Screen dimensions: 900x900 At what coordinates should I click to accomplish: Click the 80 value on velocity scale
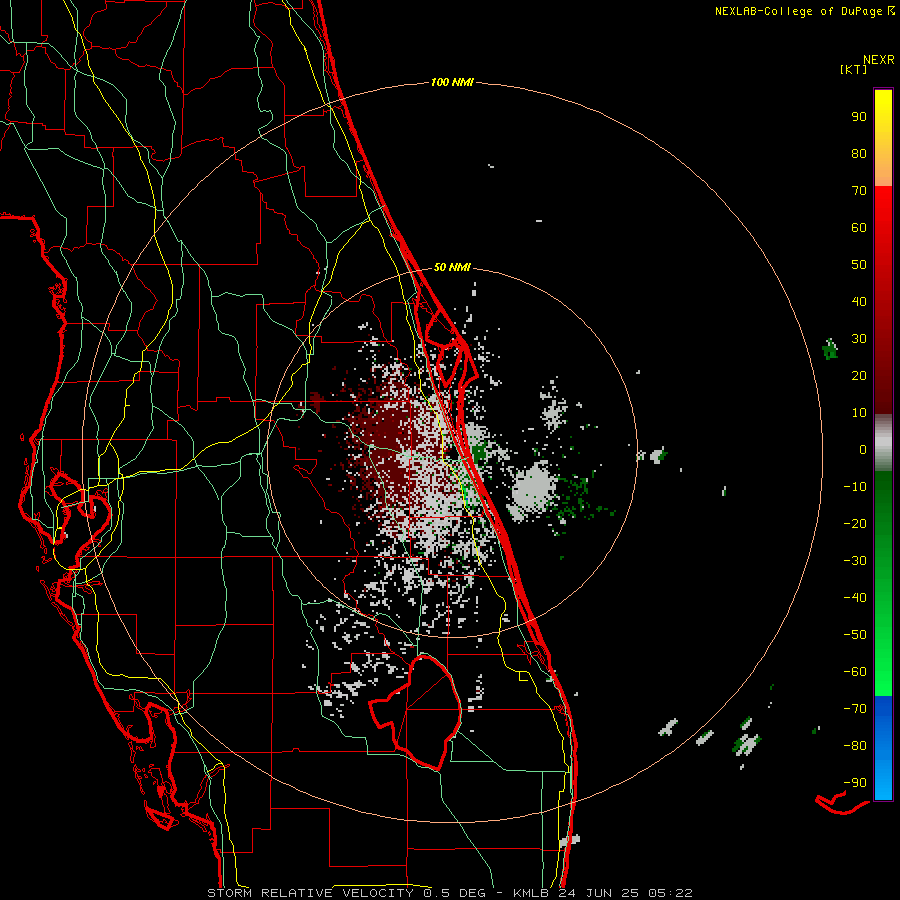click(x=859, y=153)
